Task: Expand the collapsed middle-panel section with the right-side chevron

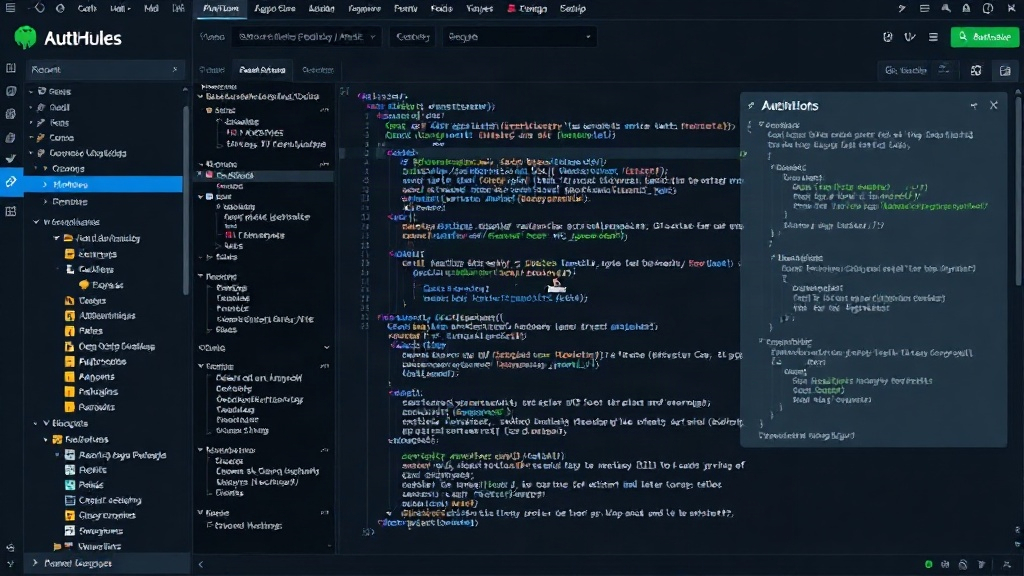Action: coord(326,348)
